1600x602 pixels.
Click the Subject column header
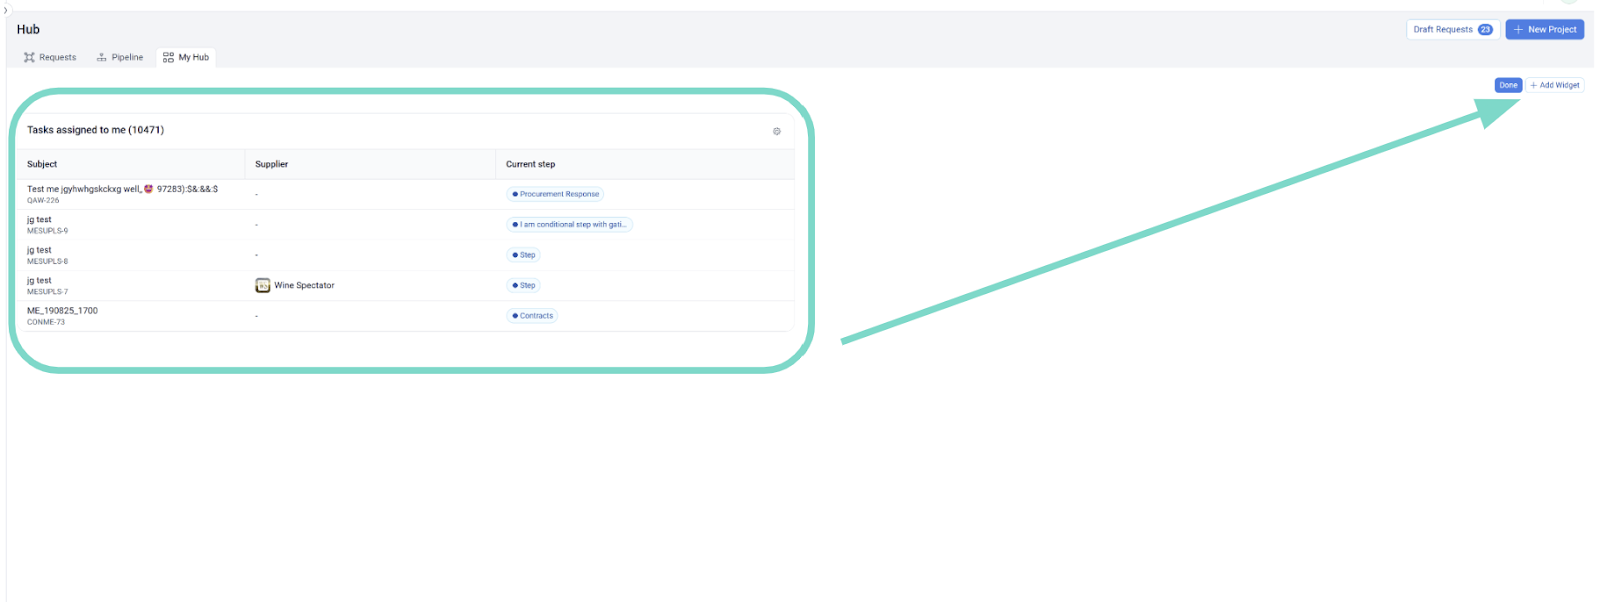pyautogui.click(x=42, y=165)
